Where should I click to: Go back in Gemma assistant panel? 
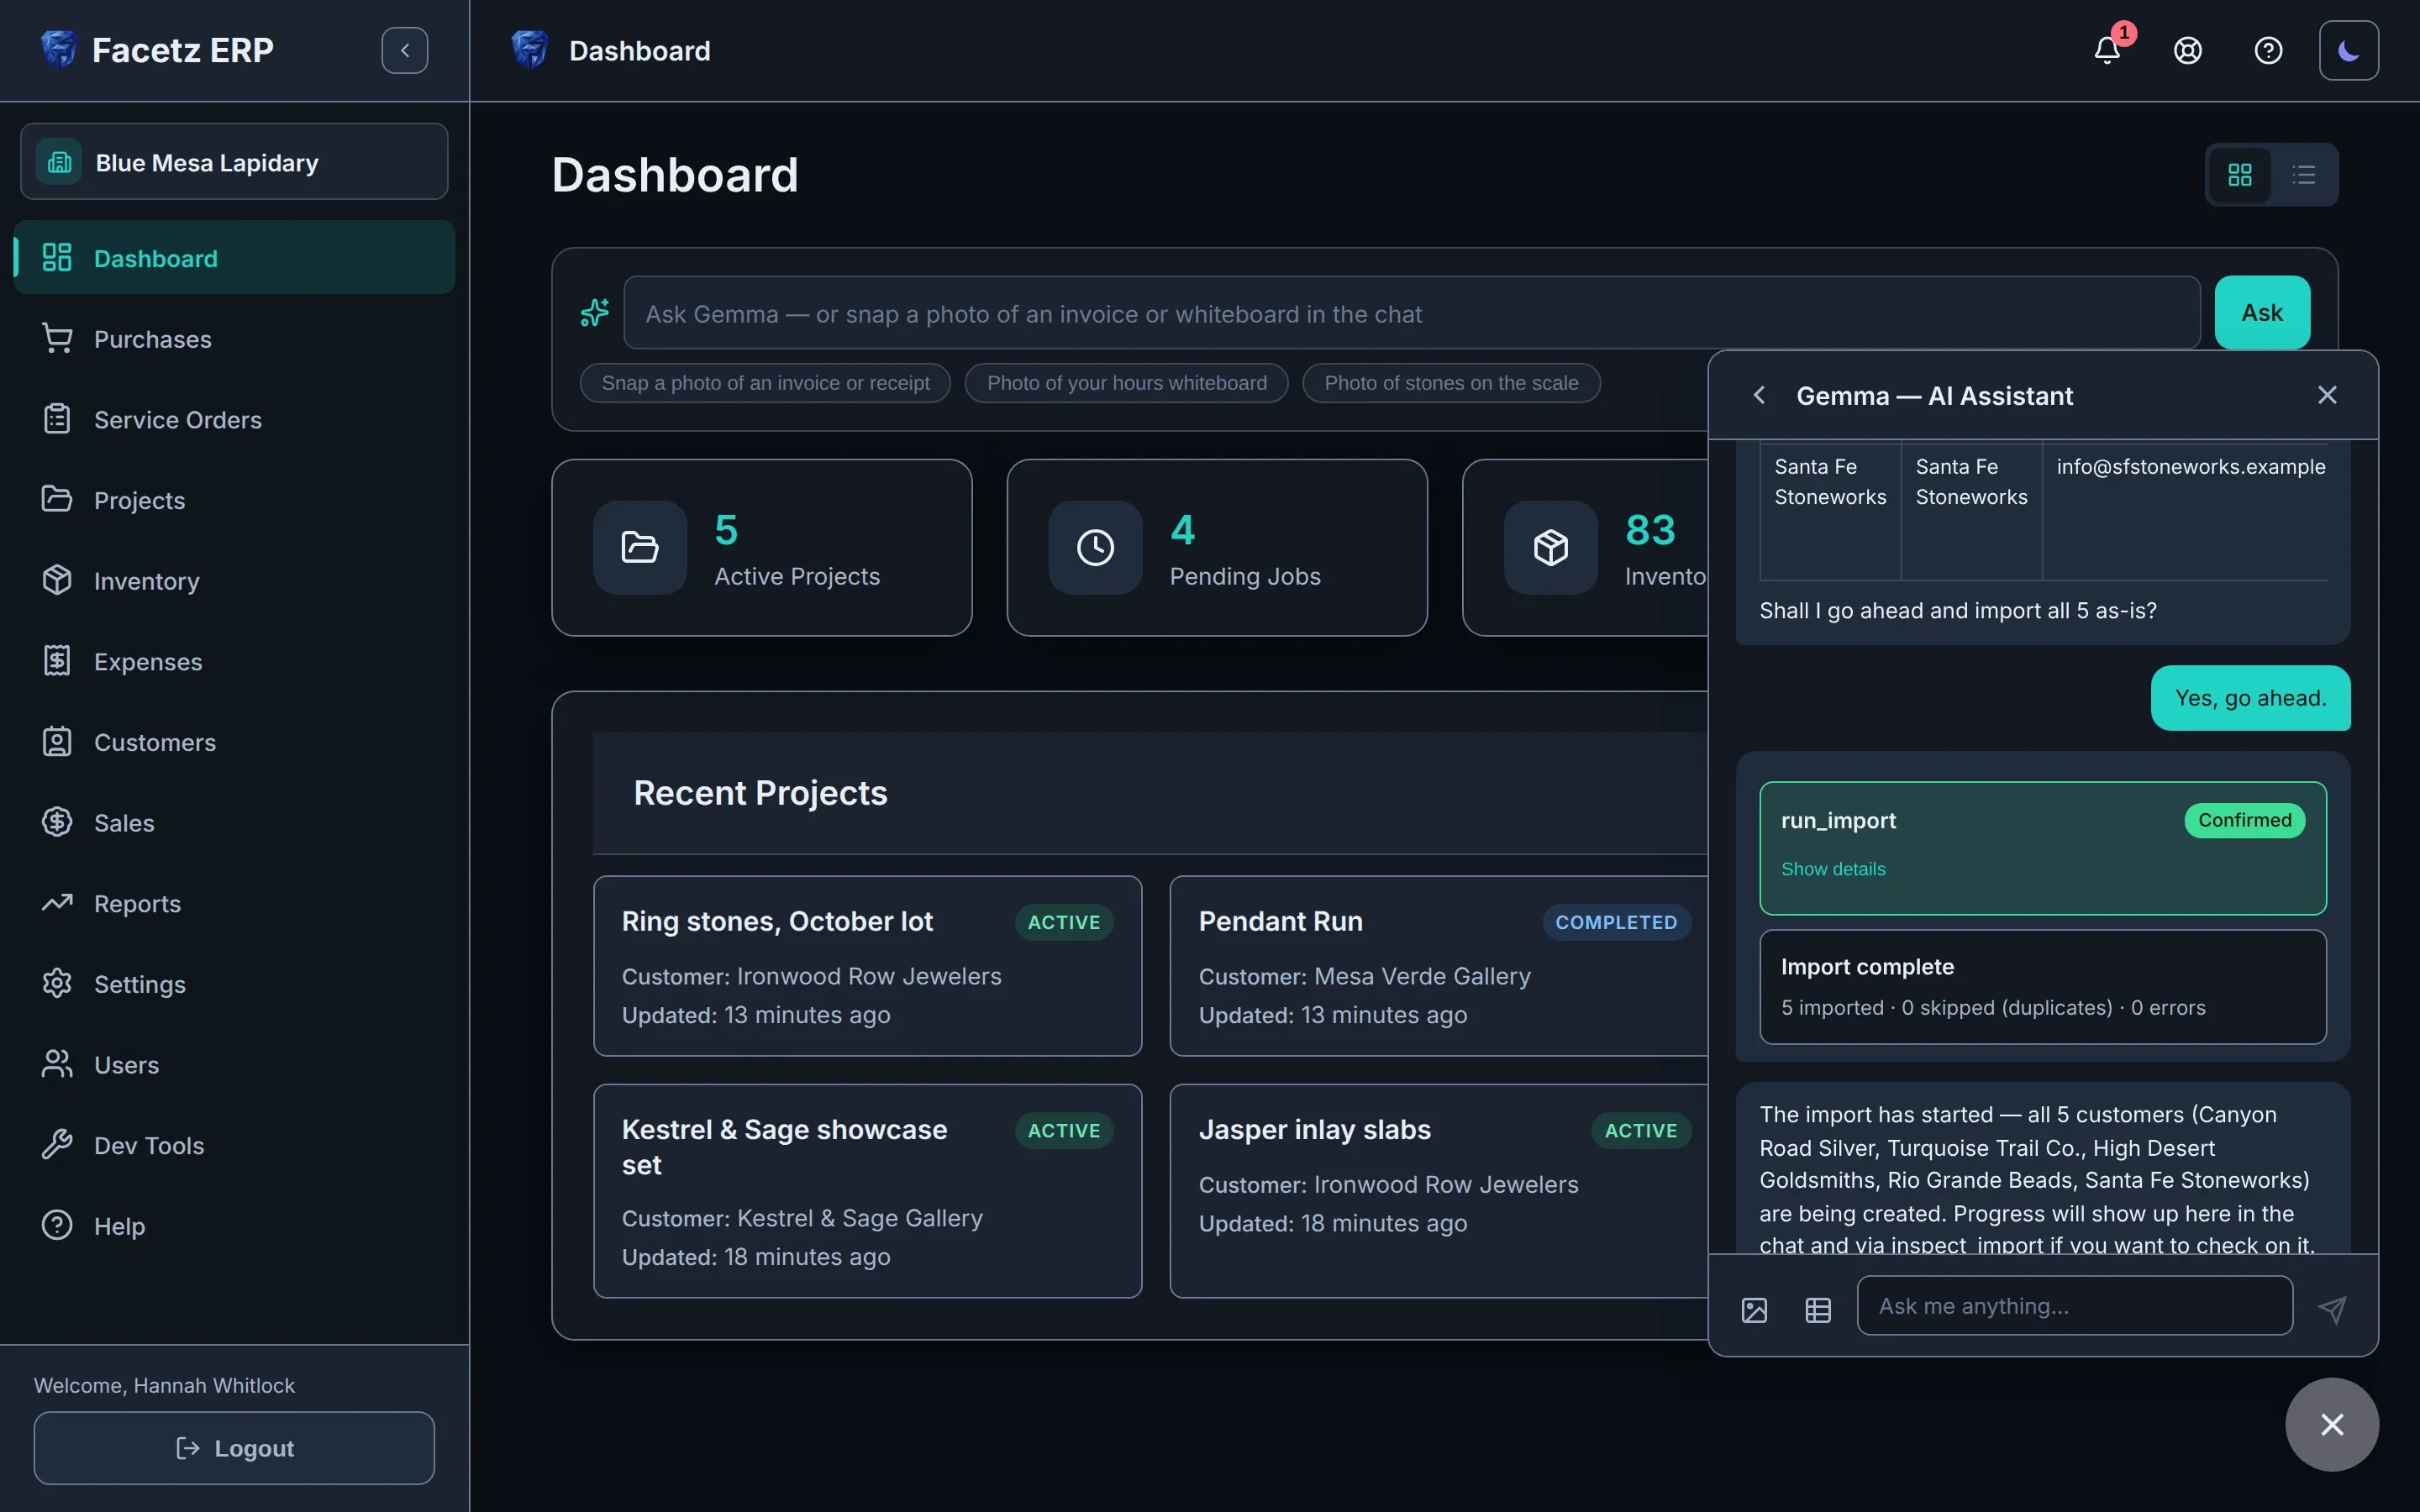pyautogui.click(x=1759, y=395)
